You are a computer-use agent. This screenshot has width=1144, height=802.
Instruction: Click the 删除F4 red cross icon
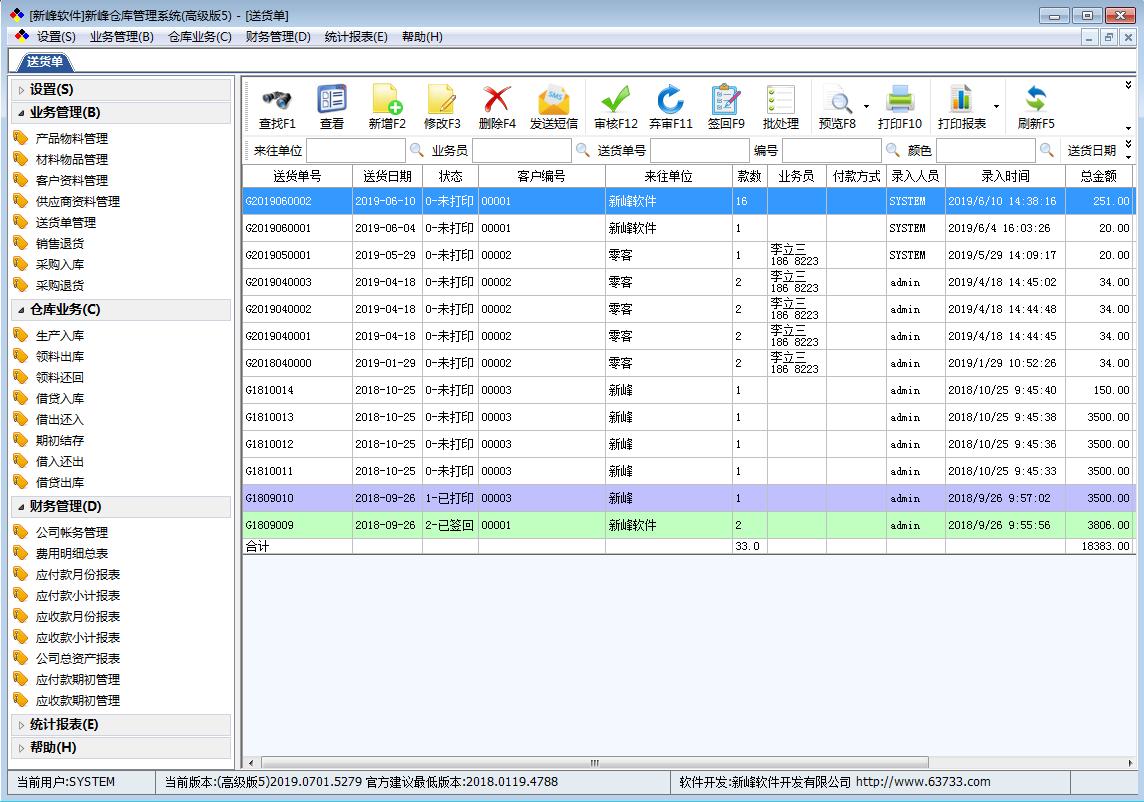(497, 100)
